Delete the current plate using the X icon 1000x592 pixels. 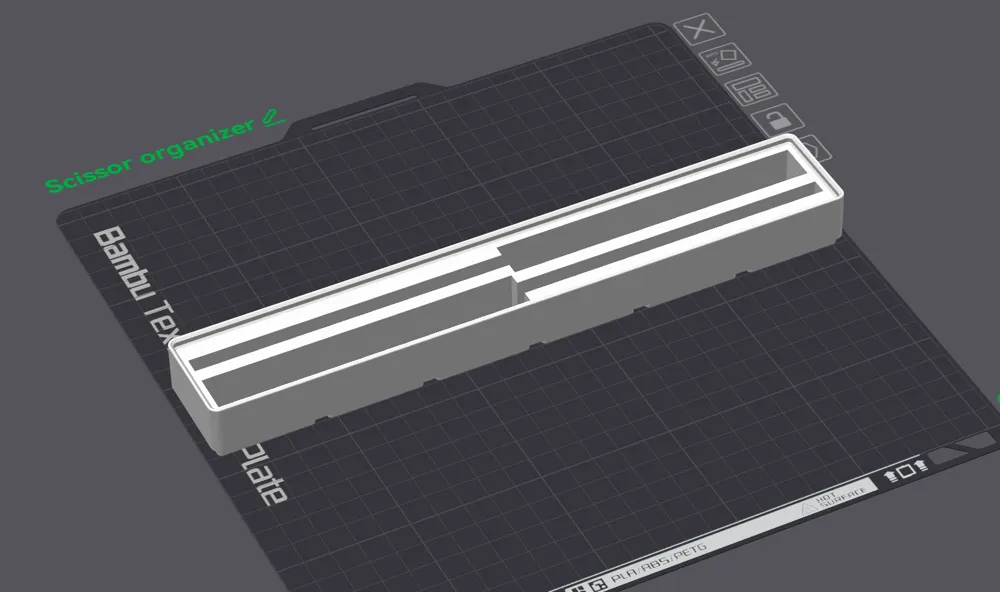tap(698, 31)
